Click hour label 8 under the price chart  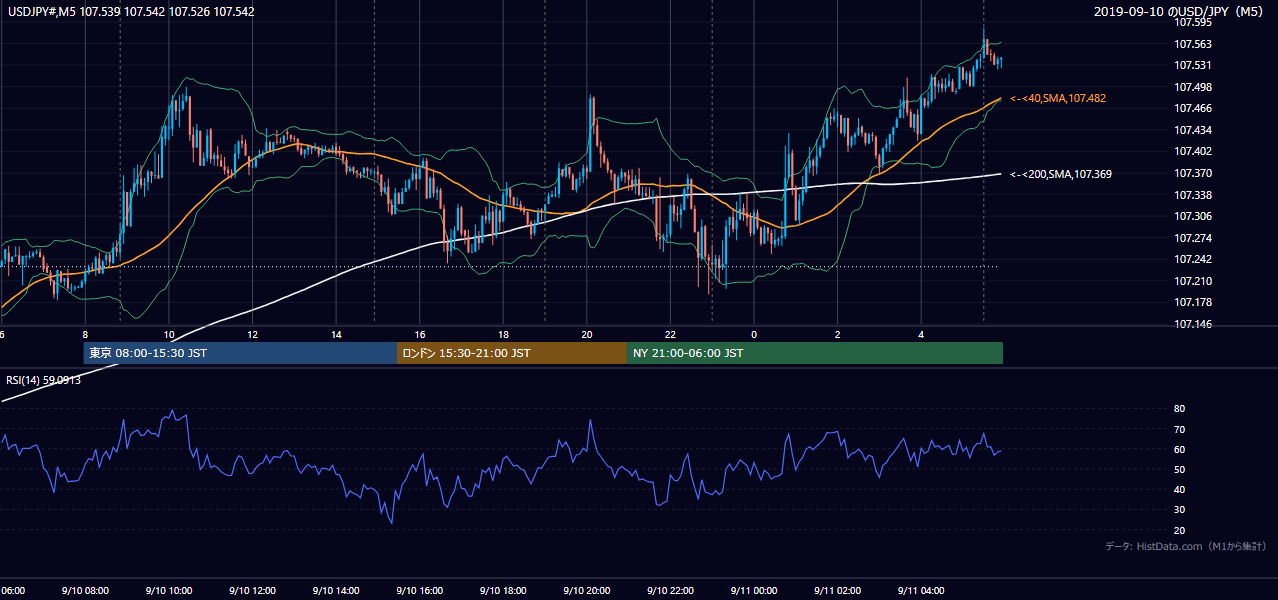tap(85, 335)
